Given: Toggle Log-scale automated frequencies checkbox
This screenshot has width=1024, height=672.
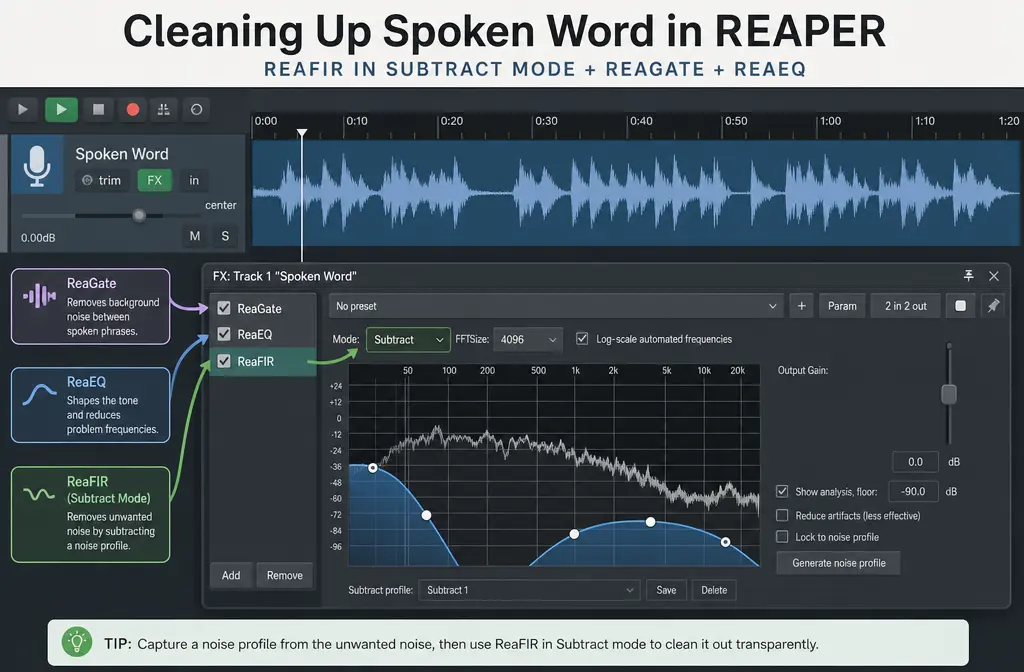Looking at the screenshot, I should point(582,338).
